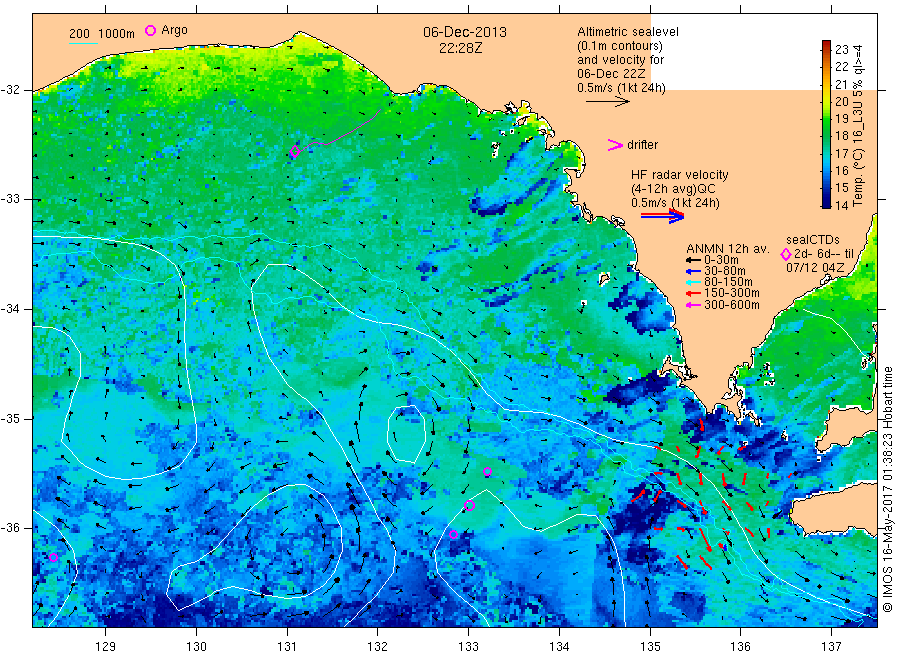Click the cyan 80-150m ANMN arrow
900x660 pixels.
pyautogui.click(x=693, y=282)
